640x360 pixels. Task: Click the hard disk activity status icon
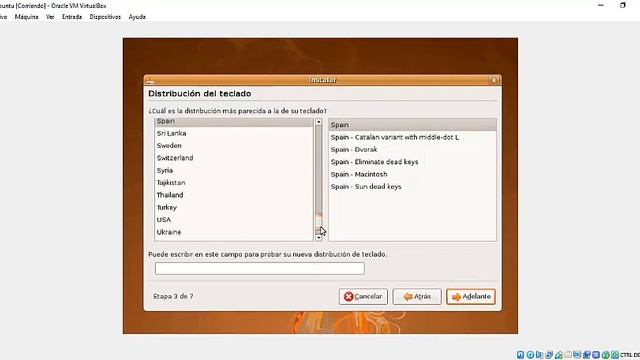pyautogui.click(x=520, y=355)
